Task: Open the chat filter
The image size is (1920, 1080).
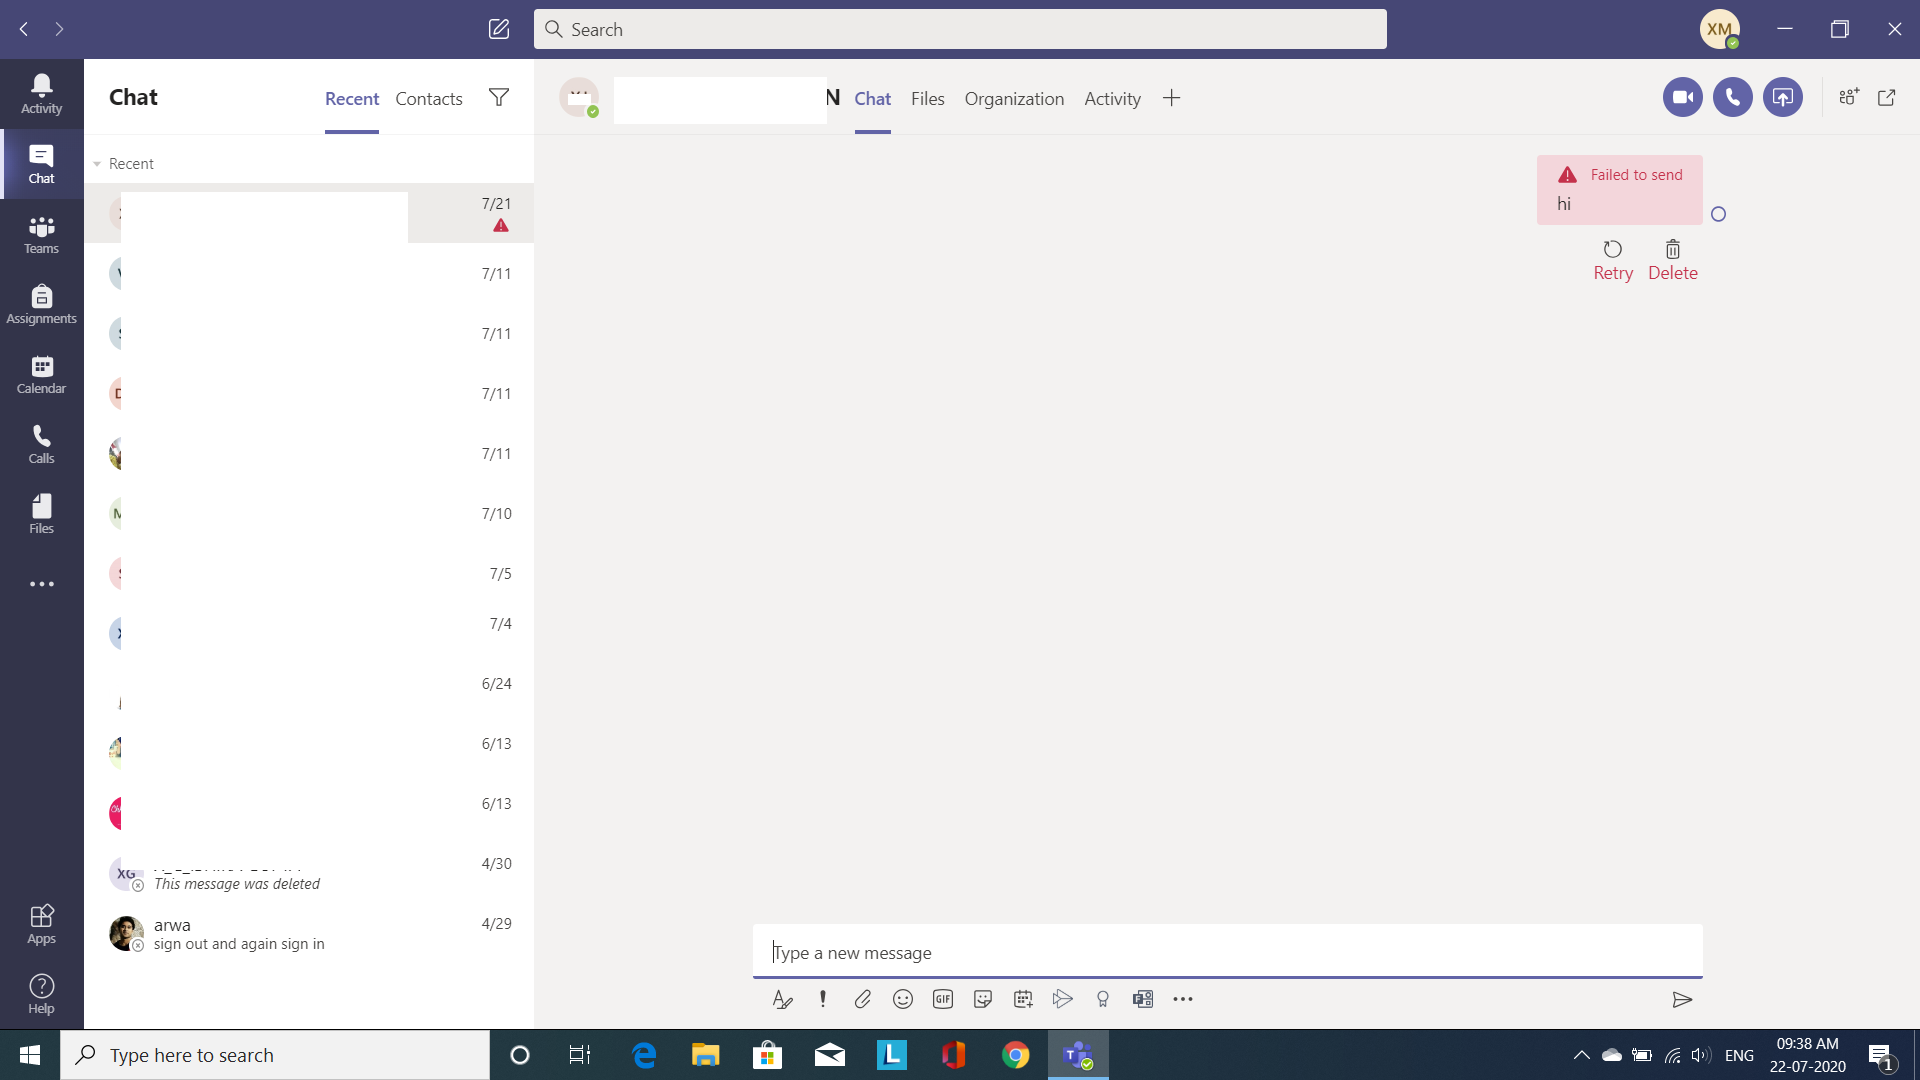Action: [498, 97]
